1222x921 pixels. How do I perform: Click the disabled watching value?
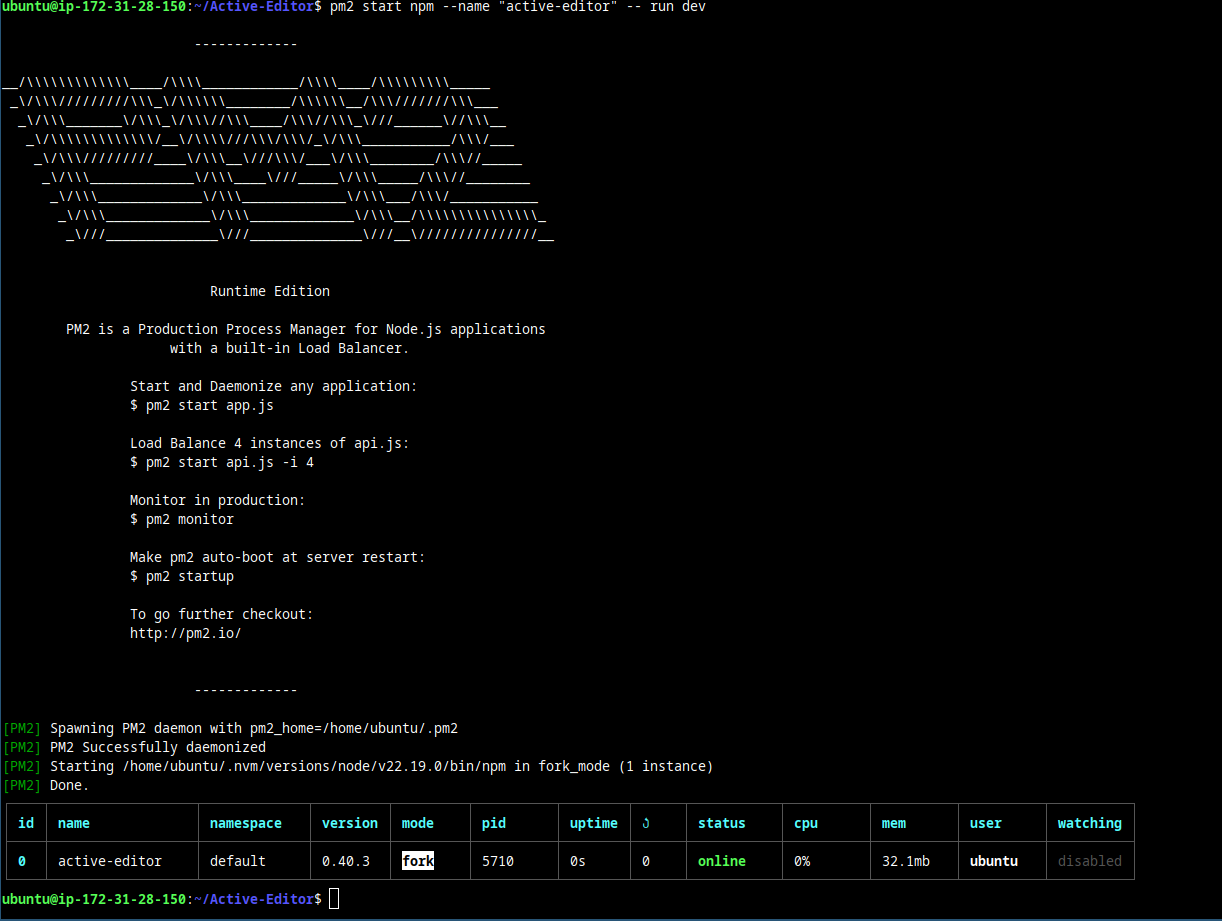(x=1089, y=861)
